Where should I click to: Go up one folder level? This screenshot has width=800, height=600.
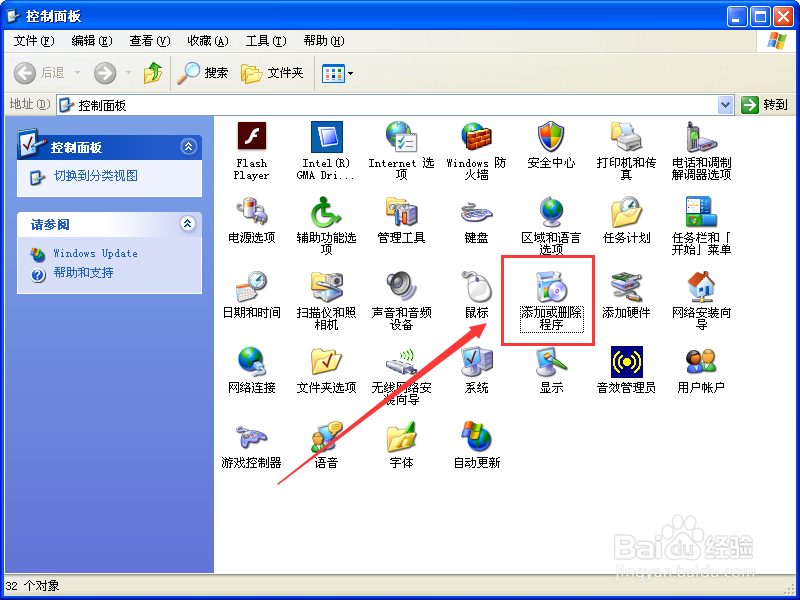pos(153,73)
